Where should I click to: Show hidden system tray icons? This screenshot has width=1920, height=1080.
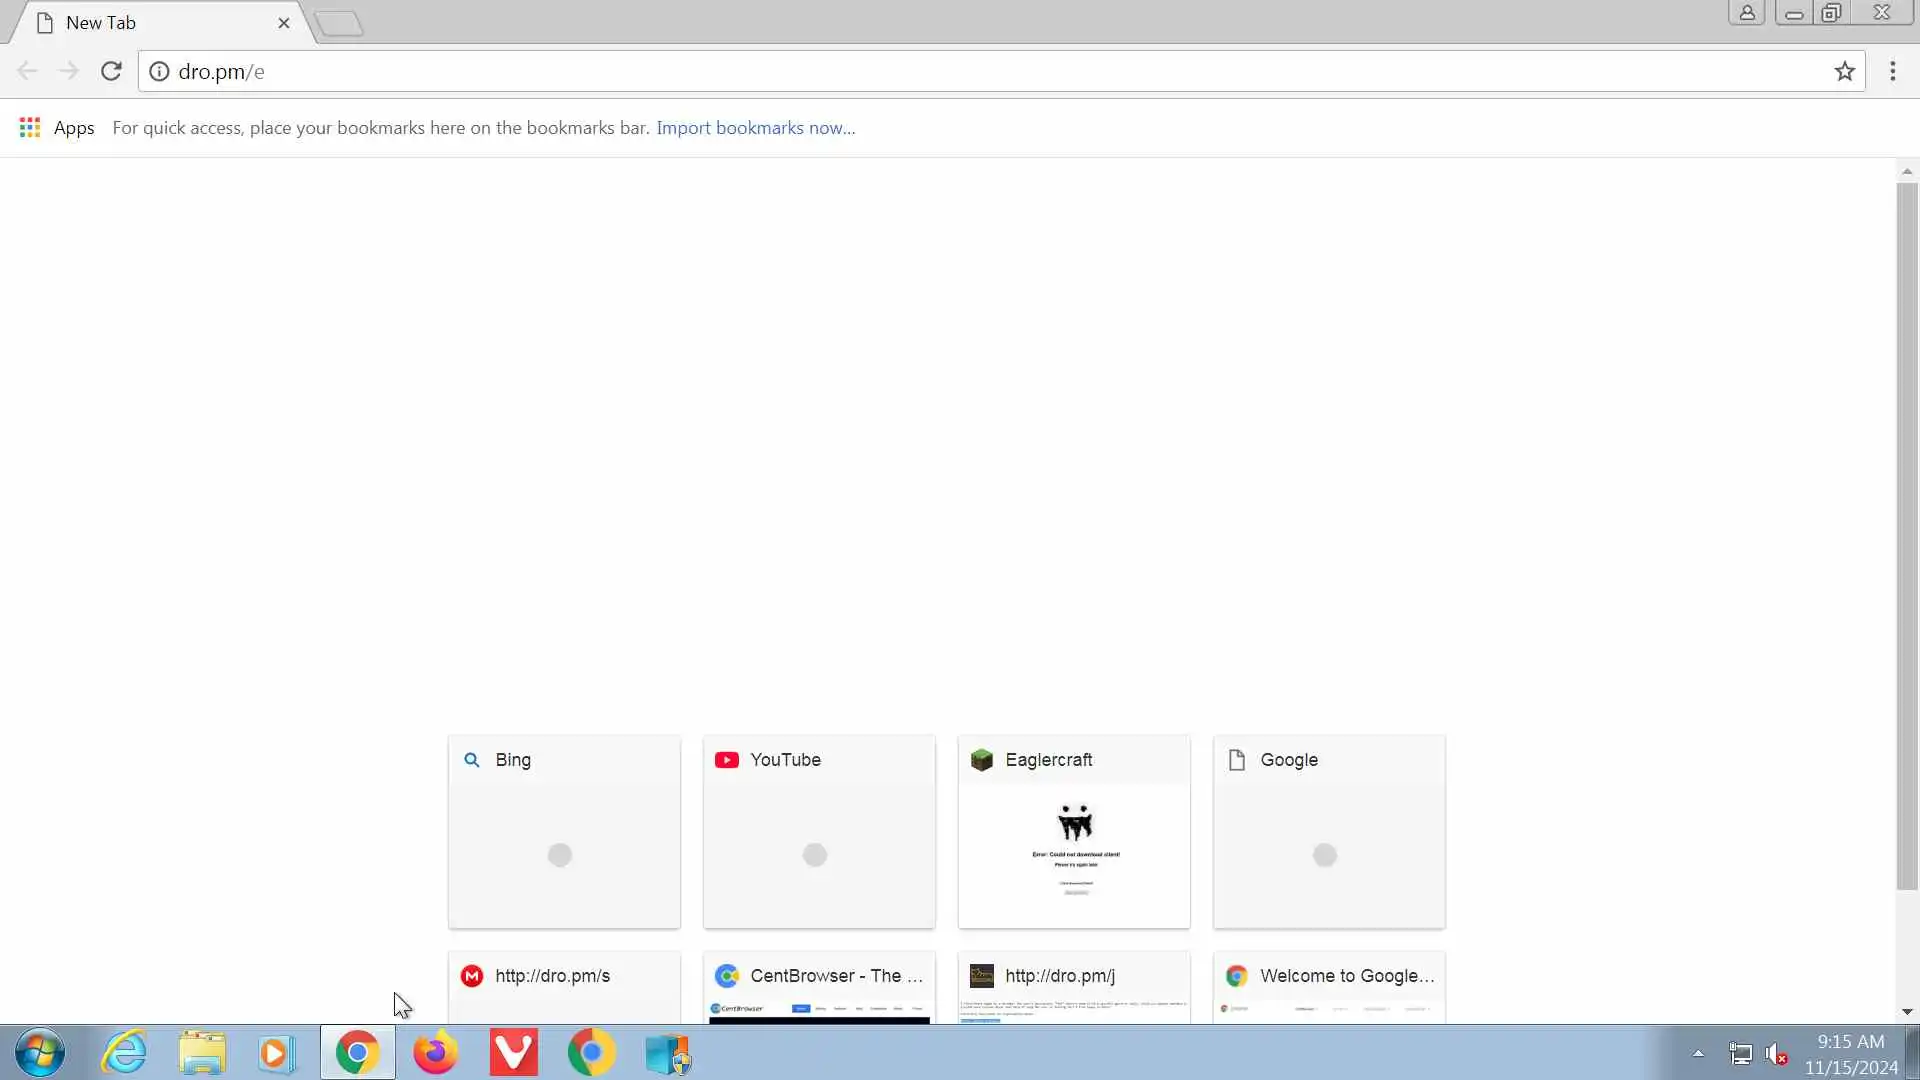tap(1698, 1053)
